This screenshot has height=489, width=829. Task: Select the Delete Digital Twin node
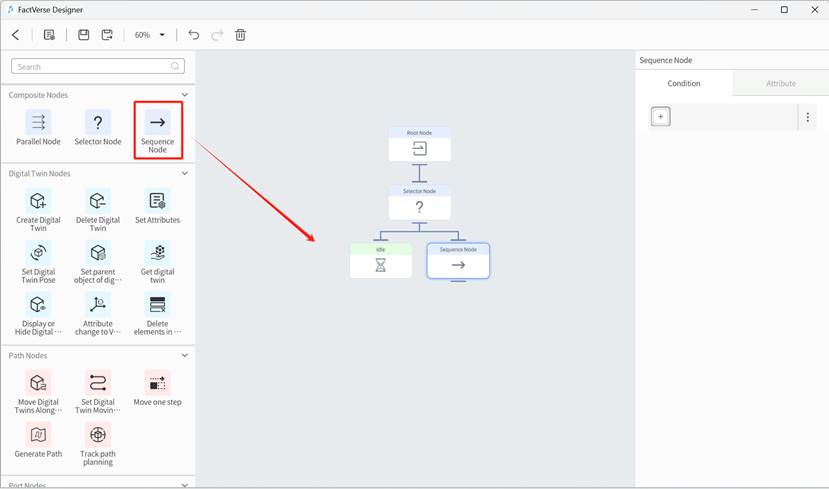(x=98, y=202)
